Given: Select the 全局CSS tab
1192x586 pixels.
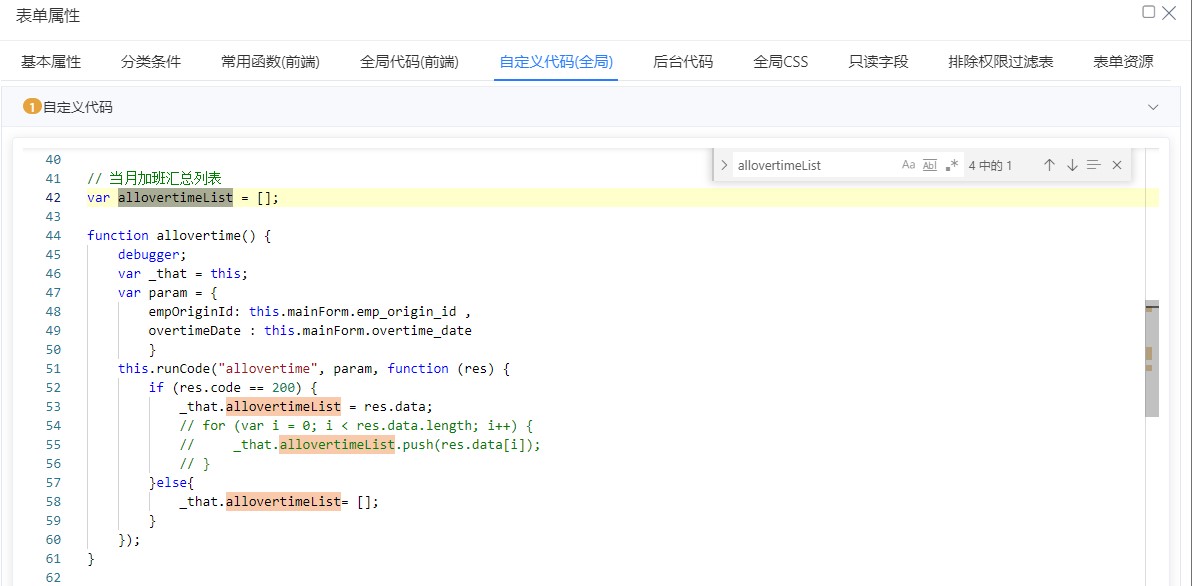Looking at the screenshot, I should tap(780, 62).
